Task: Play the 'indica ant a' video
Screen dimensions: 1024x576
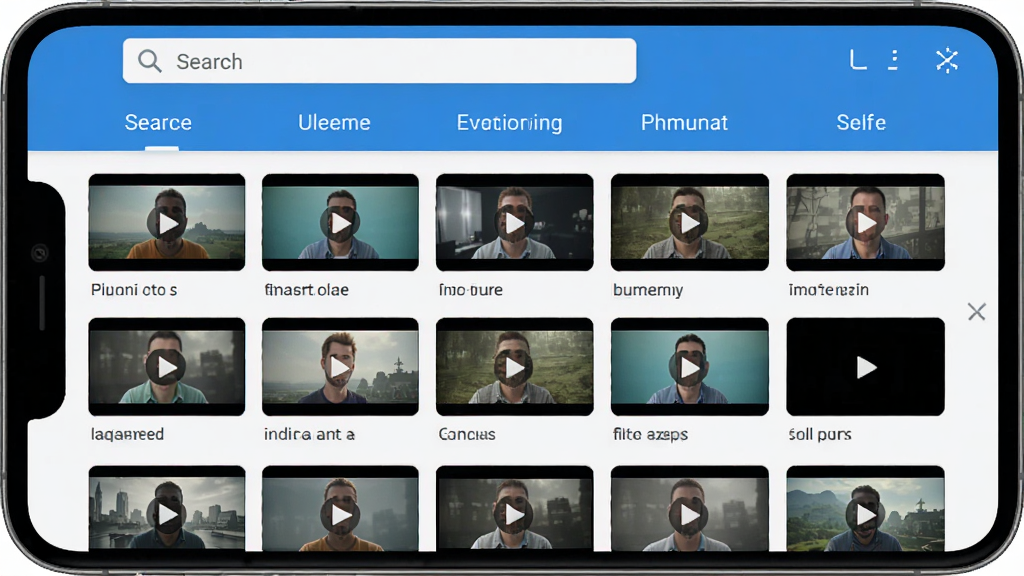Action: [340, 367]
